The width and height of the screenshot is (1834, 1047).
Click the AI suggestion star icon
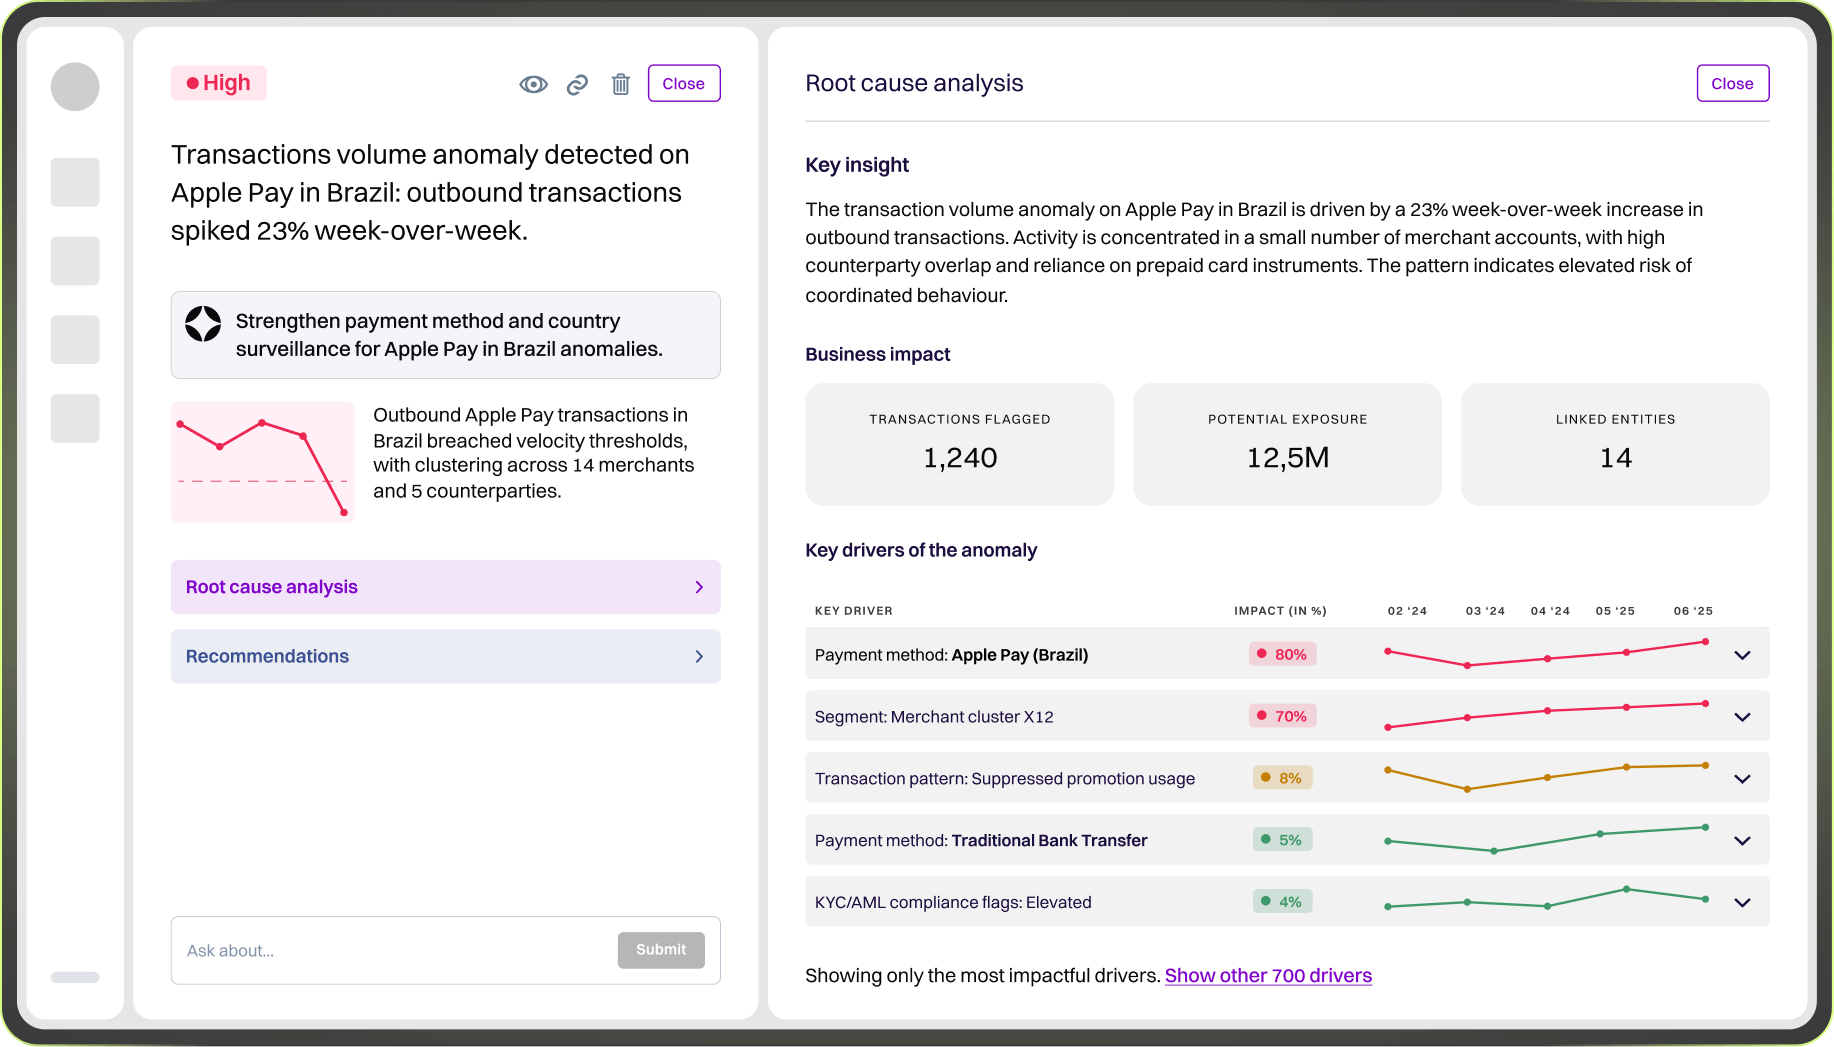203,324
